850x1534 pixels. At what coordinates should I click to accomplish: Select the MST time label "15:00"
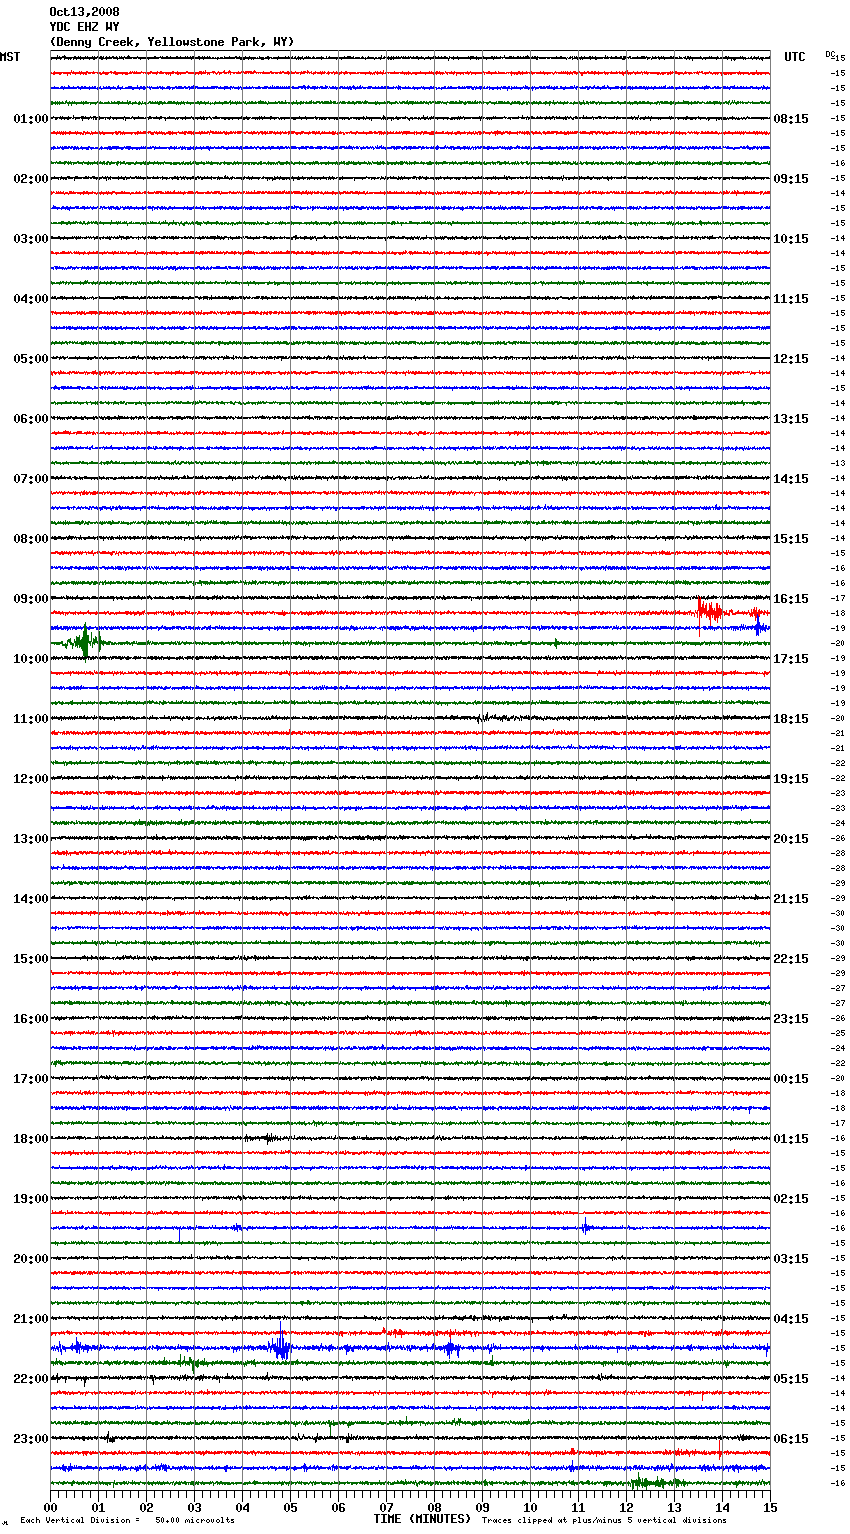tap(31, 959)
